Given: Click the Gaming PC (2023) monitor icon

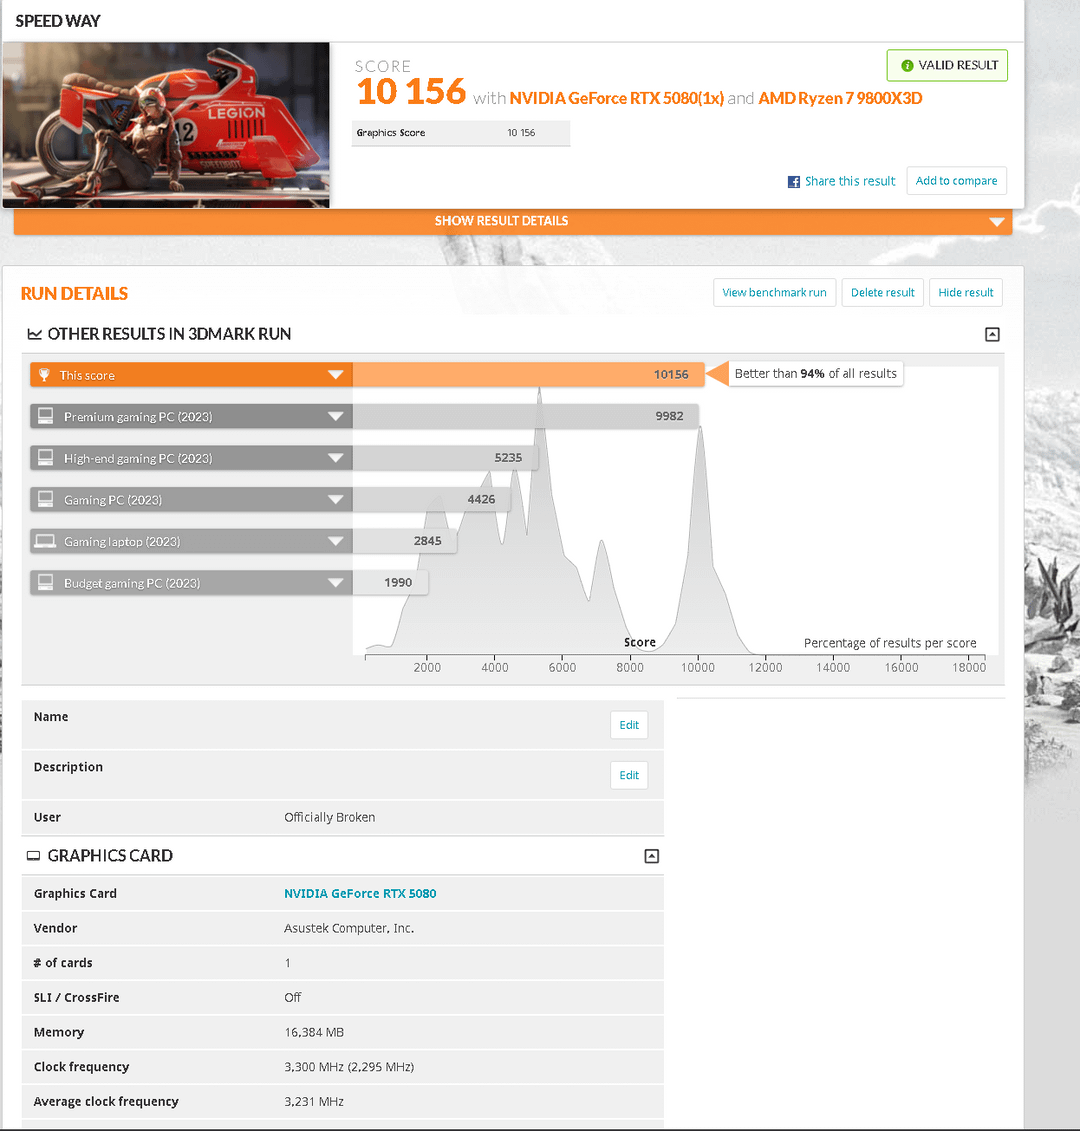Looking at the screenshot, I should [45, 499].
